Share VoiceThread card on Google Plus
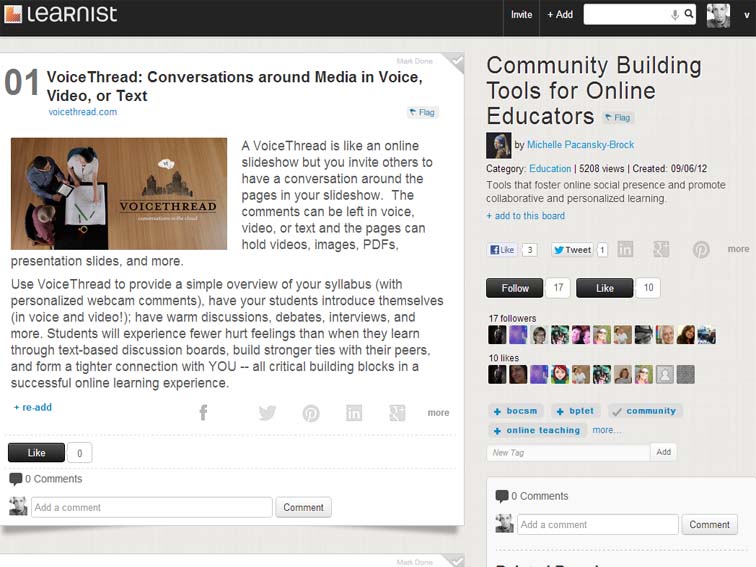This screenshot has height=567, width=756. tap(397, 413)
